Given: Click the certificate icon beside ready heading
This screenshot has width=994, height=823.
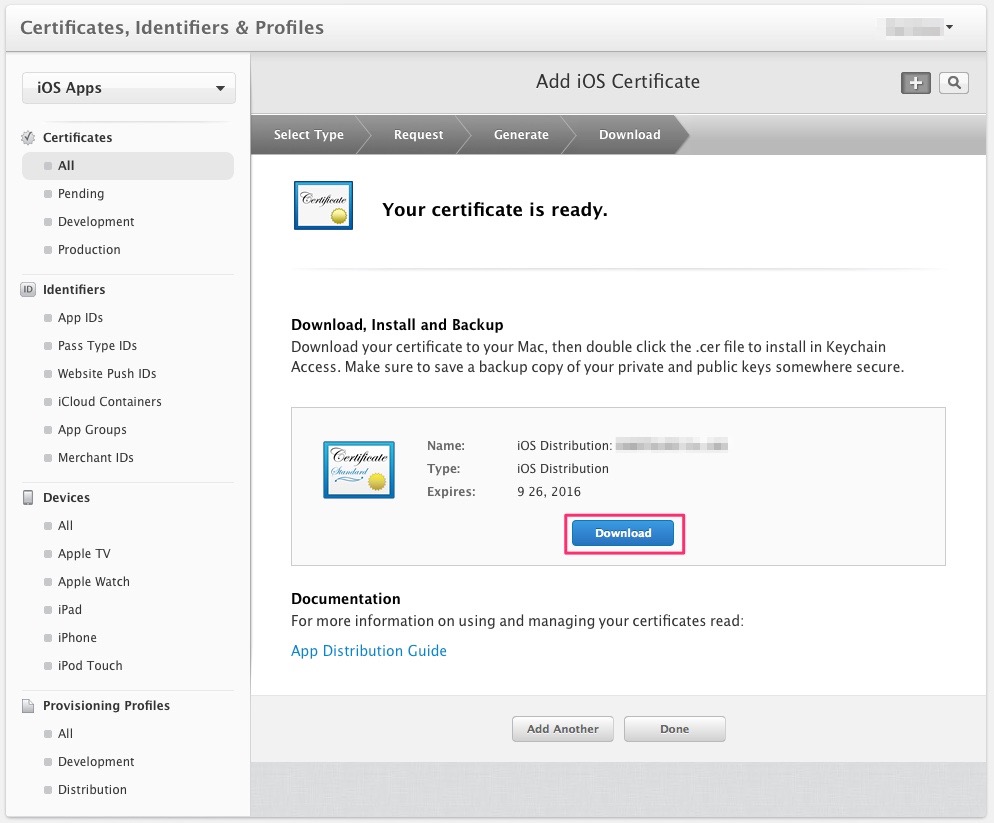Looking at the screenshot, I should (x=323, y=205).
